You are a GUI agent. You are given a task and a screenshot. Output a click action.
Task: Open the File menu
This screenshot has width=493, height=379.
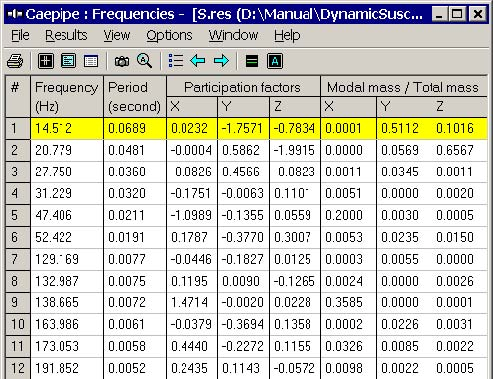[20, 35]
